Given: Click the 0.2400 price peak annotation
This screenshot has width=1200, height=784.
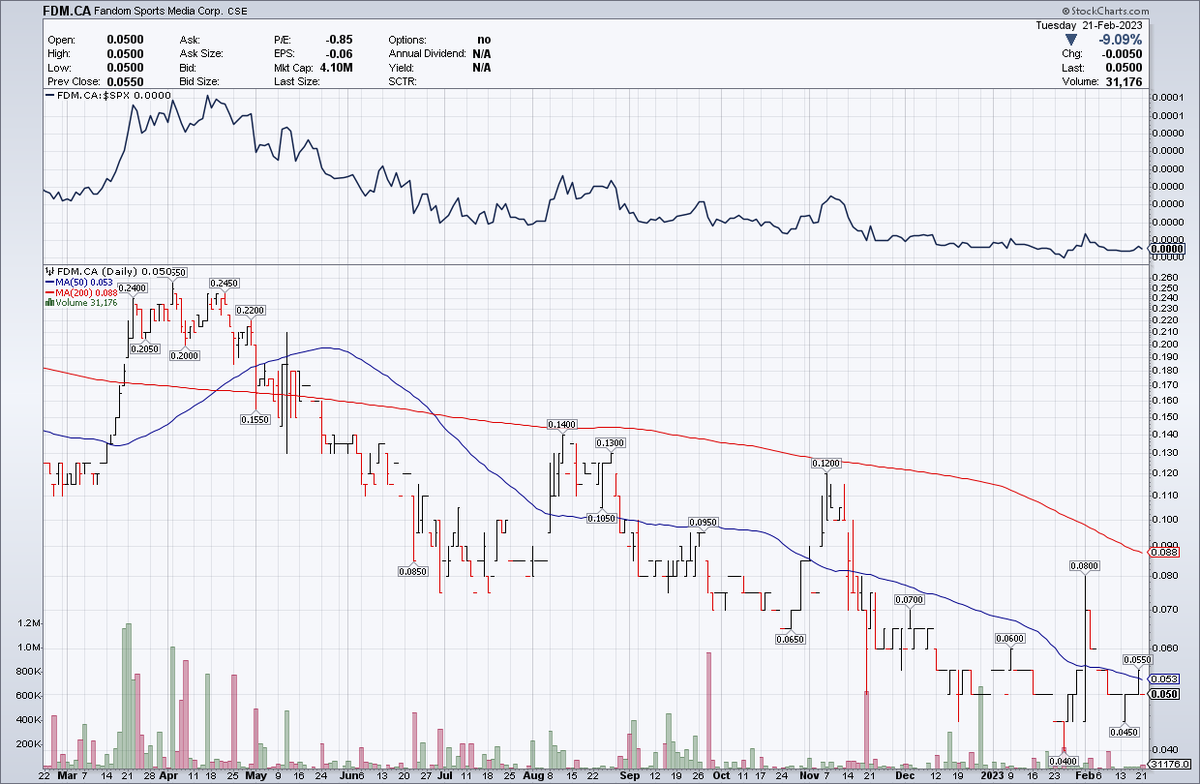Looking at the screenshot, I should pyautogui.click(x=132, y=288).
